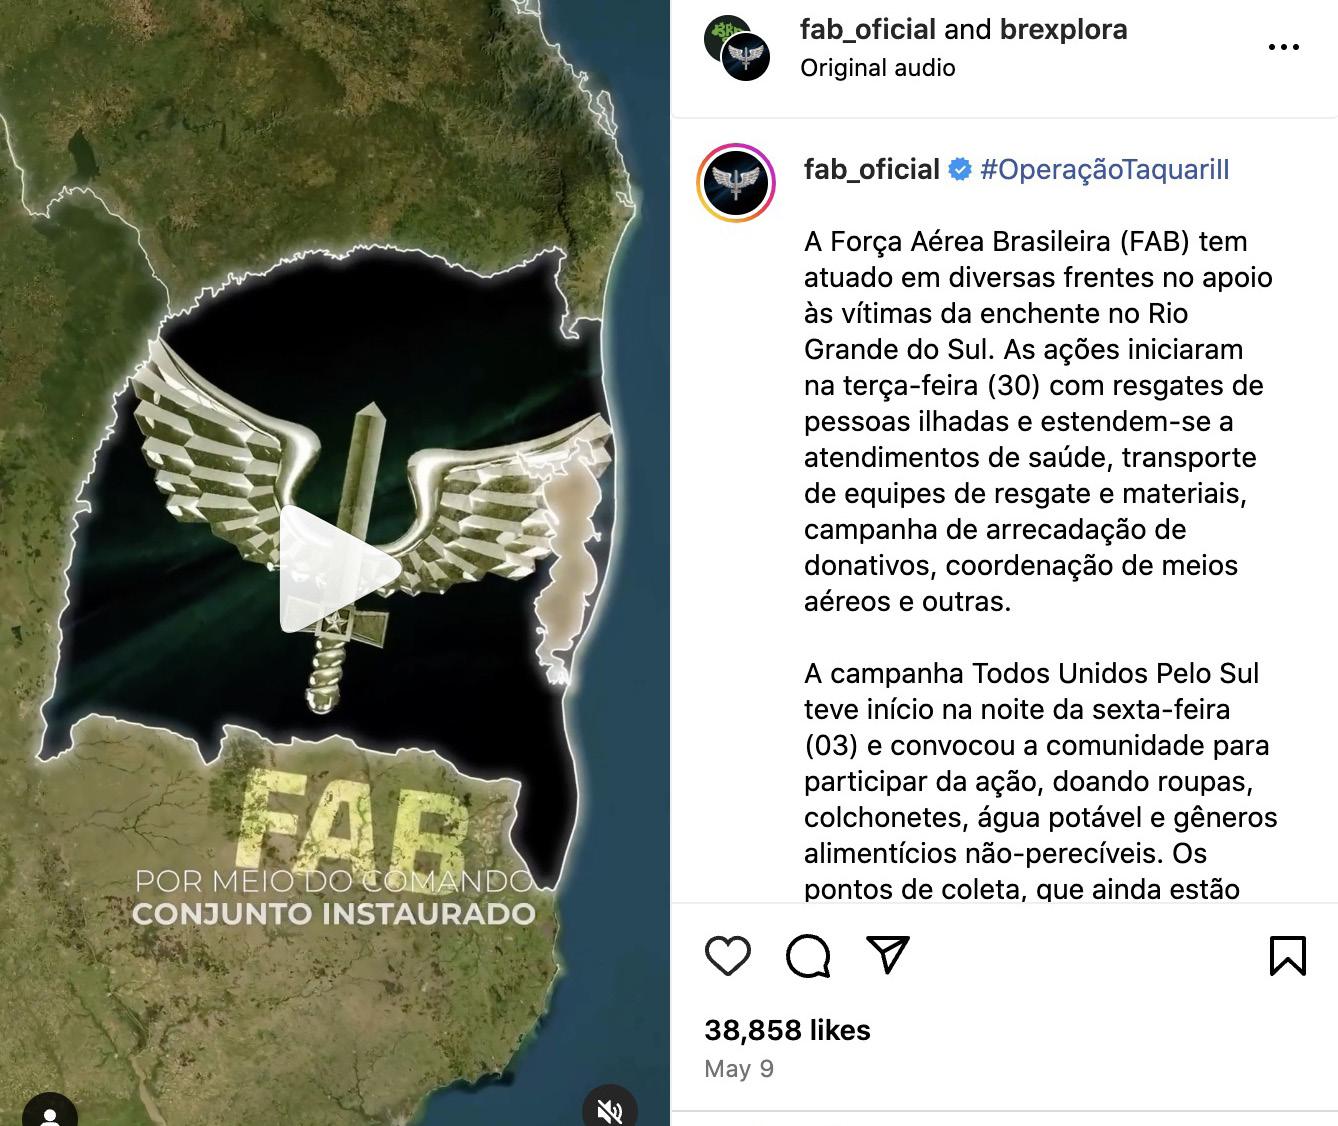This screenshot has height=1126, width=1338.
Task: Open the stacked profile avatars in header
Action: click(x=737, y=48)
